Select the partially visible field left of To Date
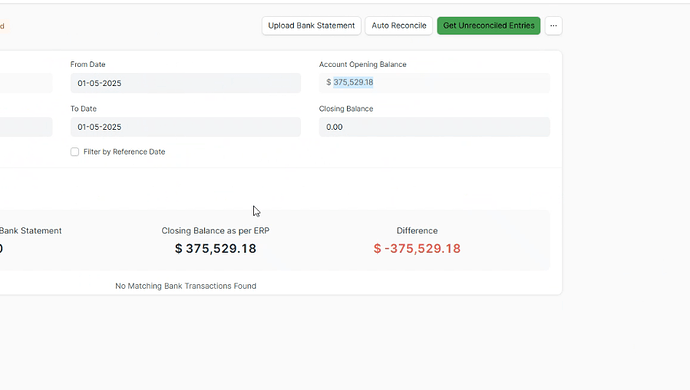690x390 pixels. [x=26, y=127]
